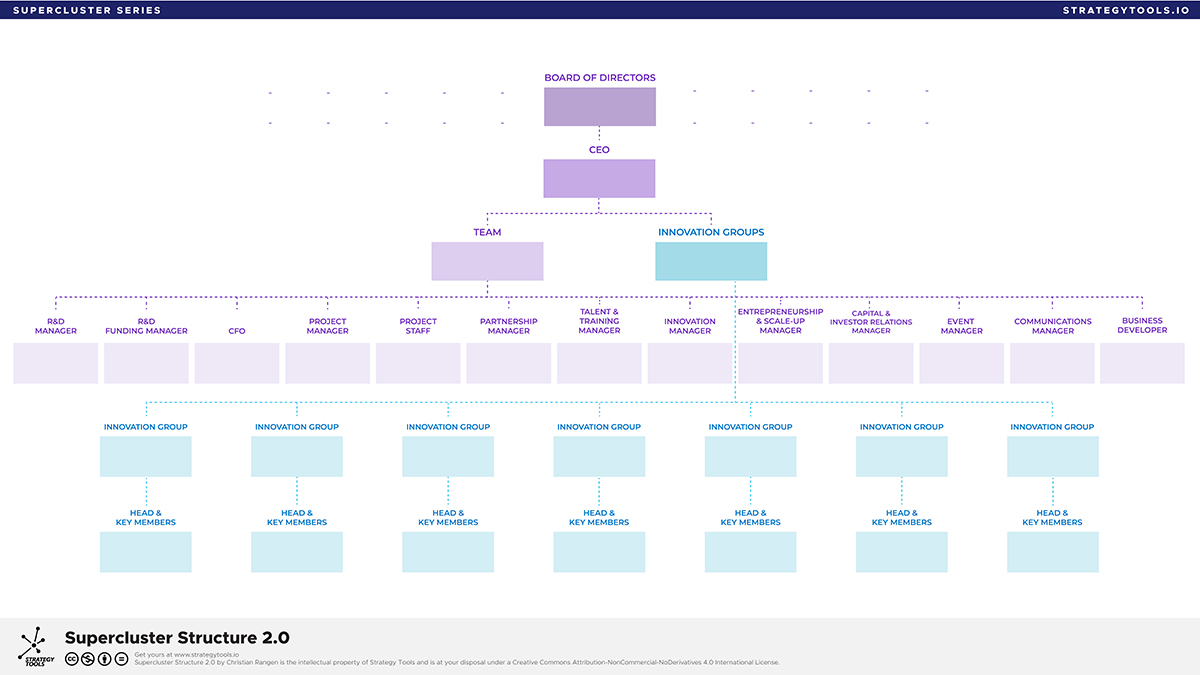Click the Creative Commons CC license icon

[x=71, y=658]
